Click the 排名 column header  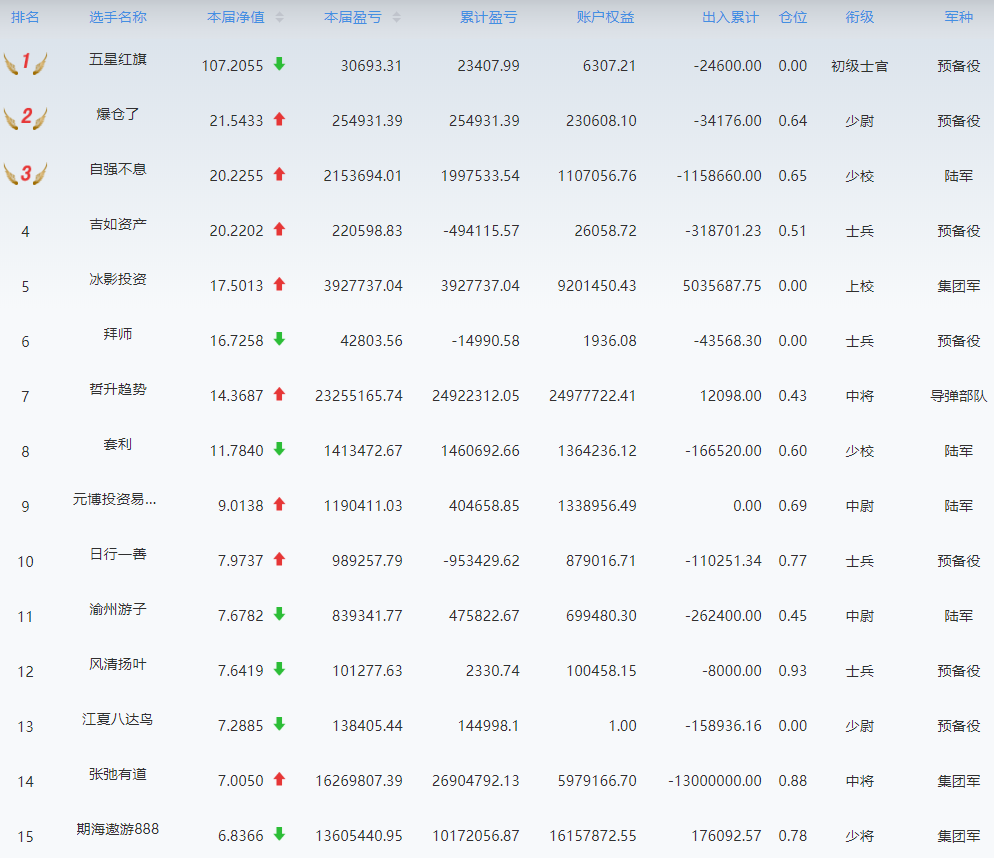(25, 18)
